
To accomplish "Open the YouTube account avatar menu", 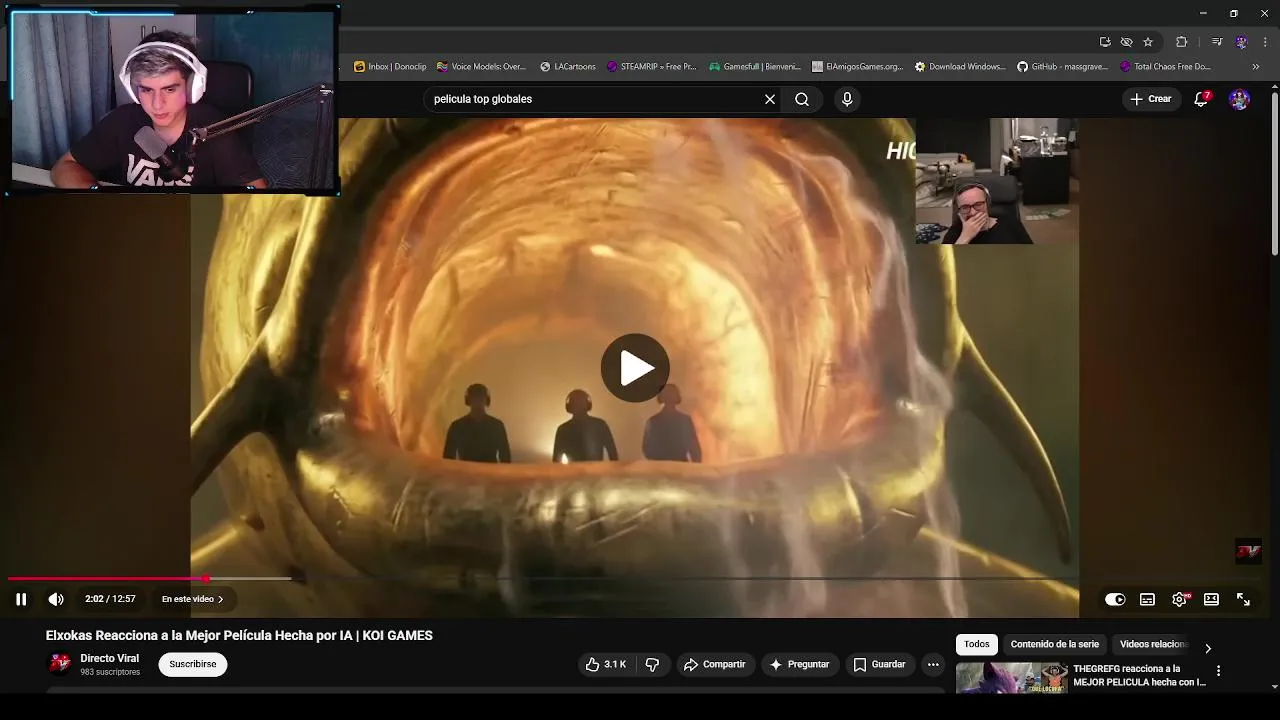I will point(1239,99).
